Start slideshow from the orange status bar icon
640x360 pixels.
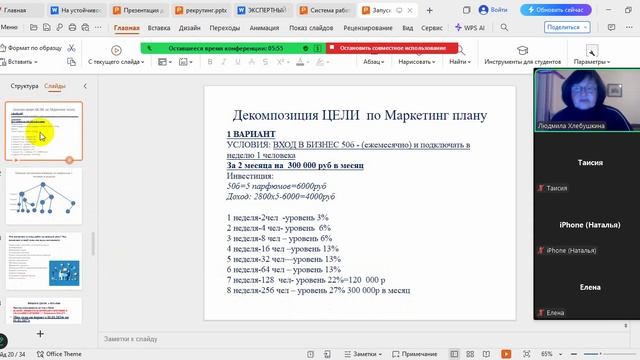[x=506, y=354]
